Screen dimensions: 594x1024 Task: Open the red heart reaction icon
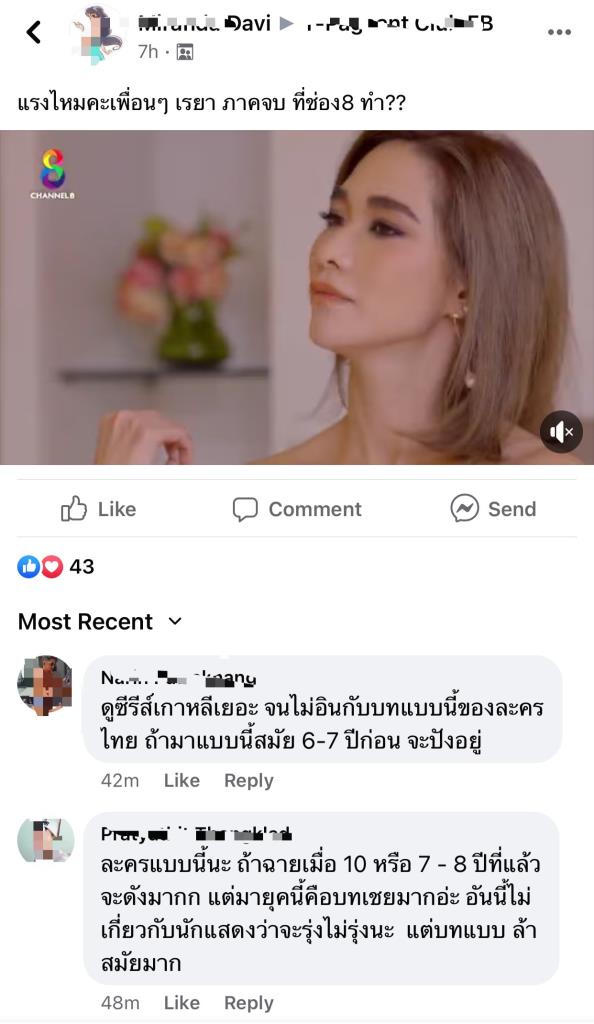pos(52,567)
